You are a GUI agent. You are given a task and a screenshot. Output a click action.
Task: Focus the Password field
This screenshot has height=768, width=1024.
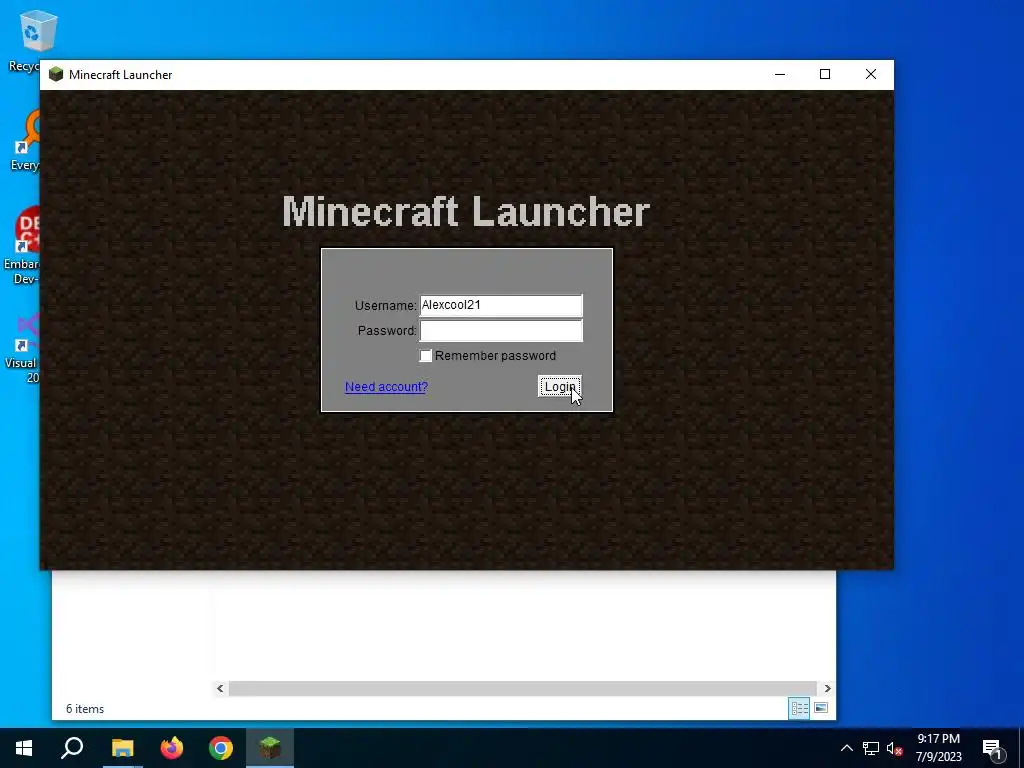pos(501,330)
